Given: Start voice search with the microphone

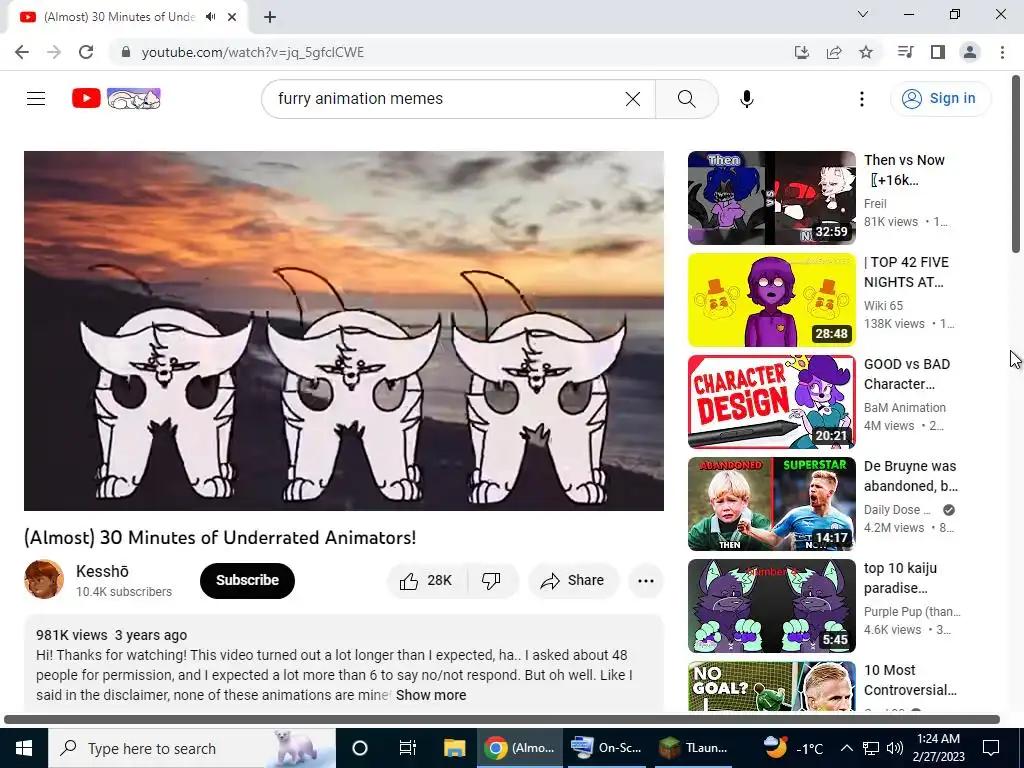Looking at the screenshot, I should pos(746,99).
